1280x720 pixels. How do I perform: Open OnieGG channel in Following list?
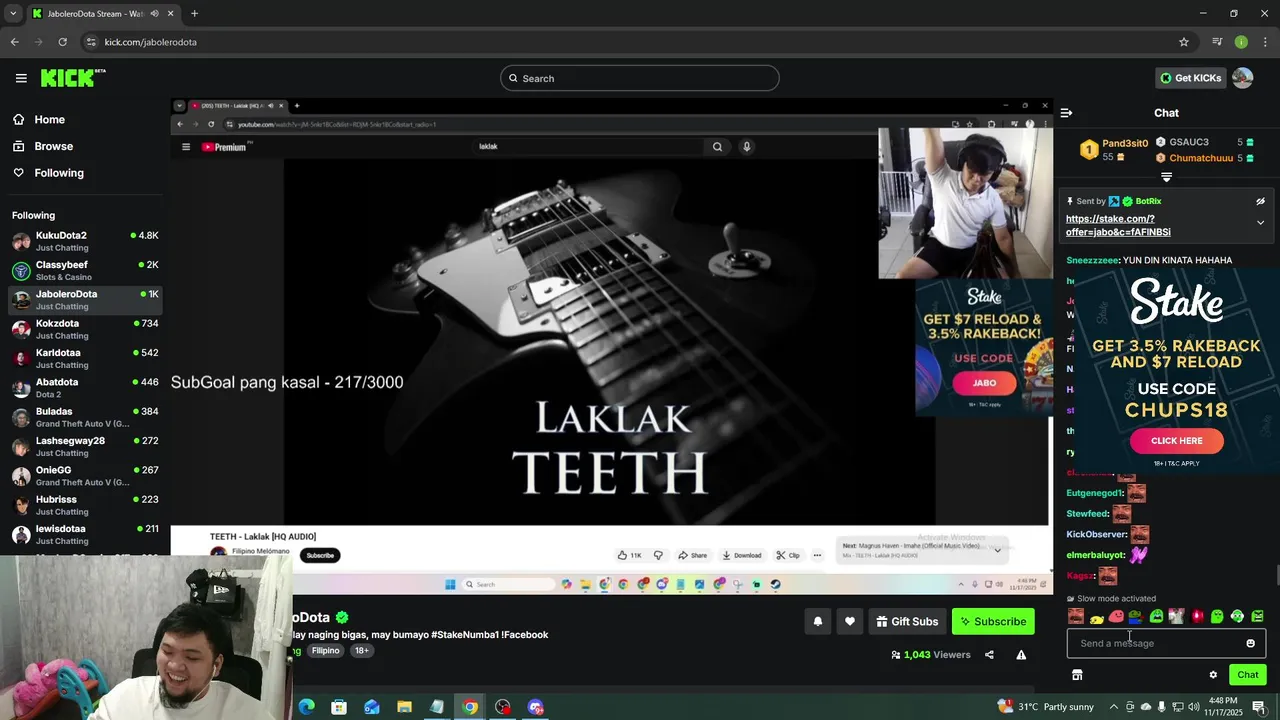85,475
